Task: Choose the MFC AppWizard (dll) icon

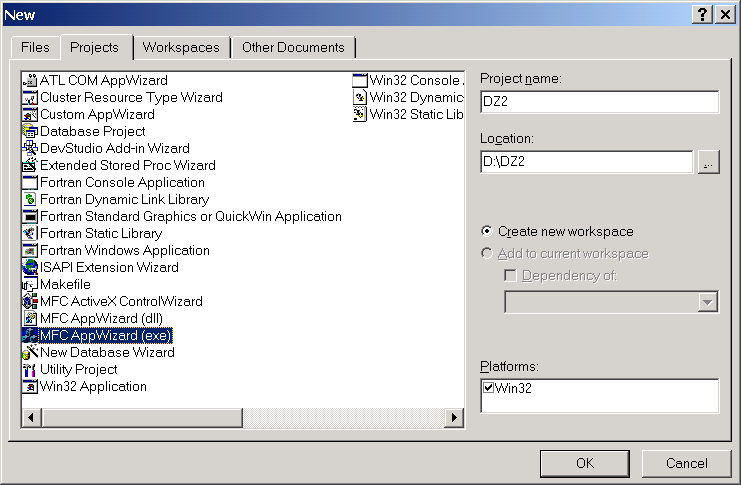Action: [x=30, y=319]
